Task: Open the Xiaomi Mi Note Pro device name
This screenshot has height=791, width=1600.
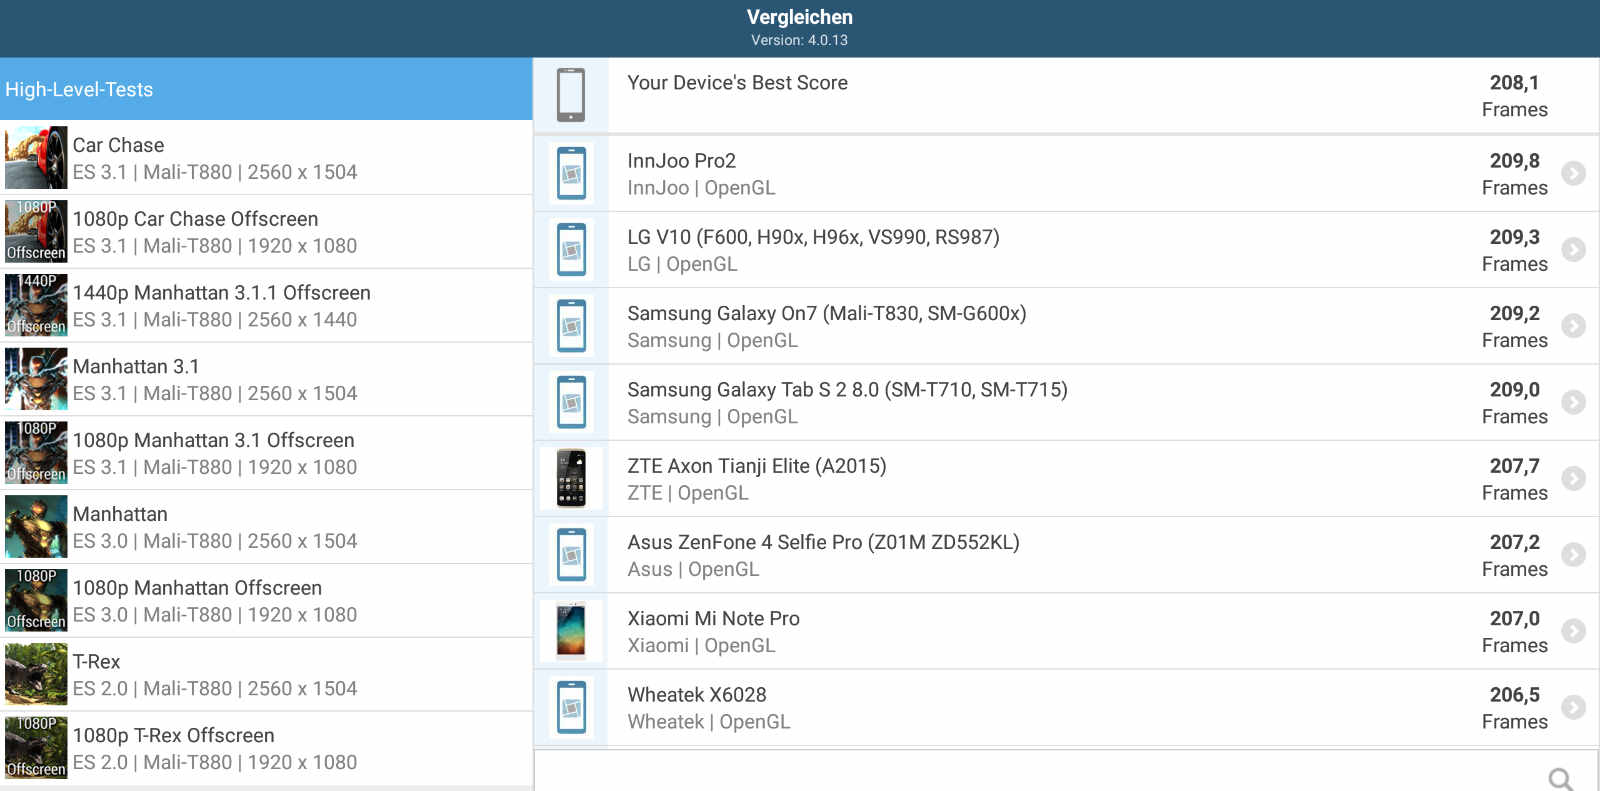Action: point(713,619)
